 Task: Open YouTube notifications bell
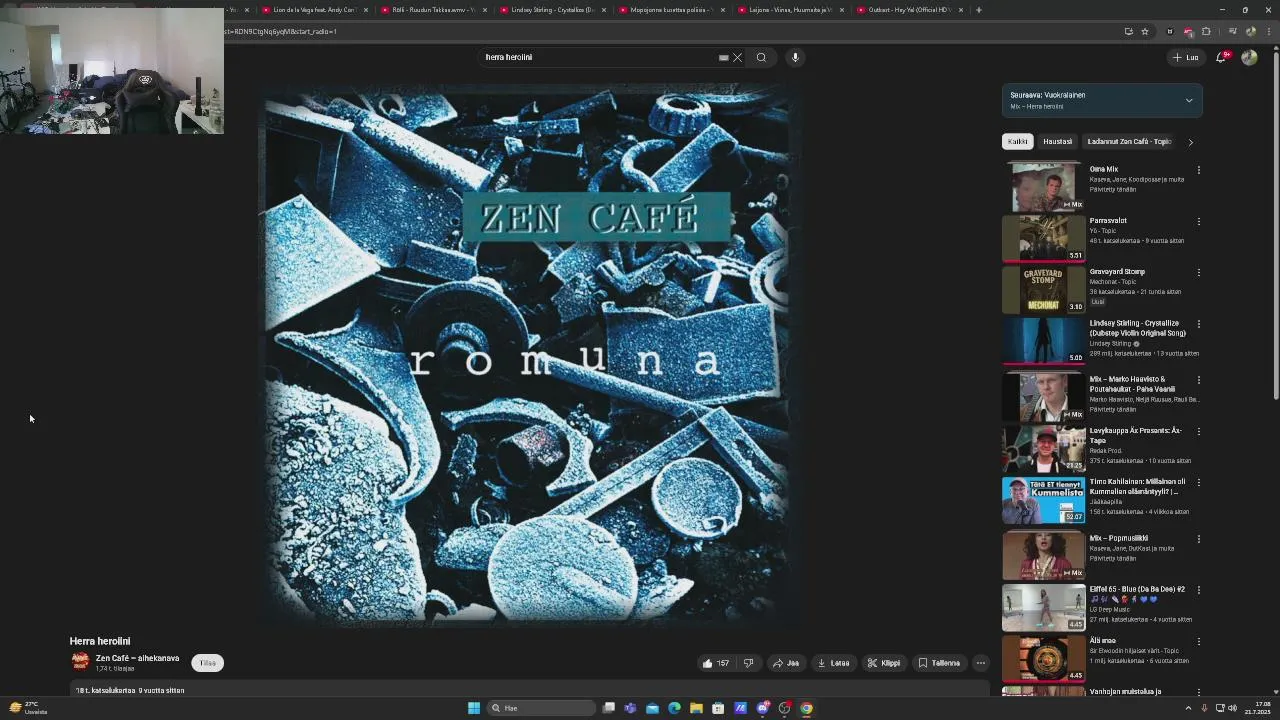coord(1221,57)
